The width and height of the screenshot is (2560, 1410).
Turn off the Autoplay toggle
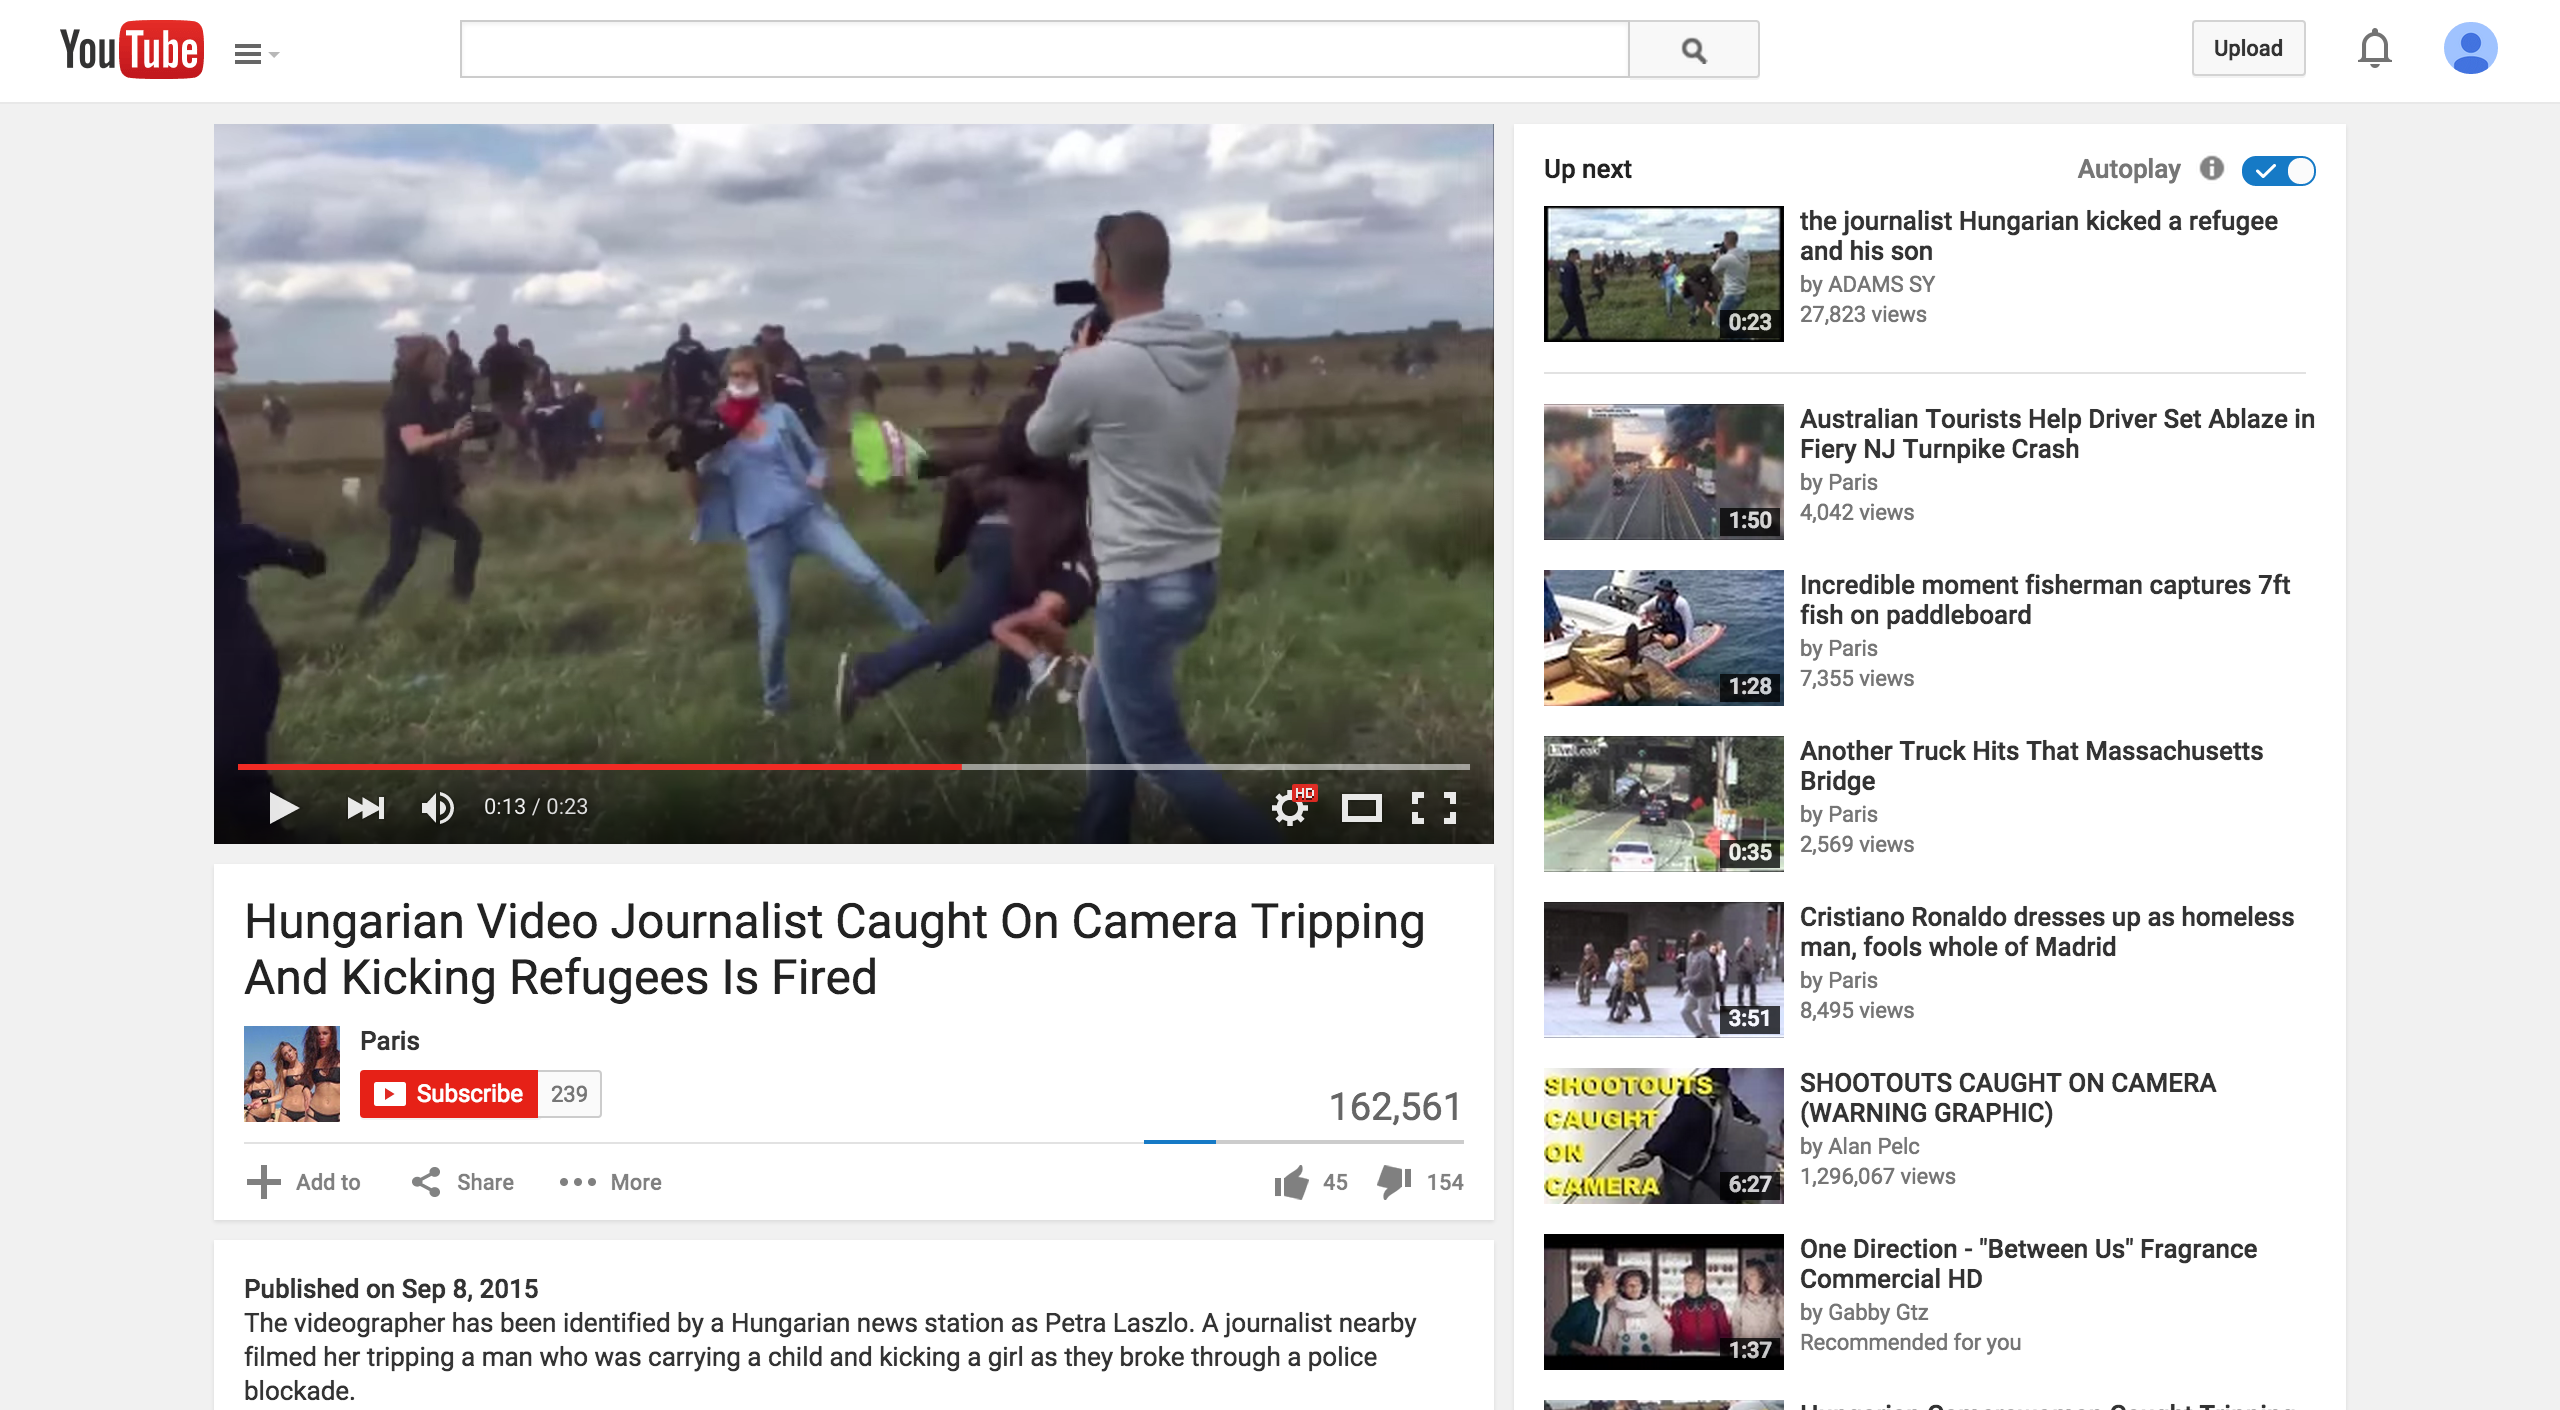pyautogui.click(x=2278, y=170)
